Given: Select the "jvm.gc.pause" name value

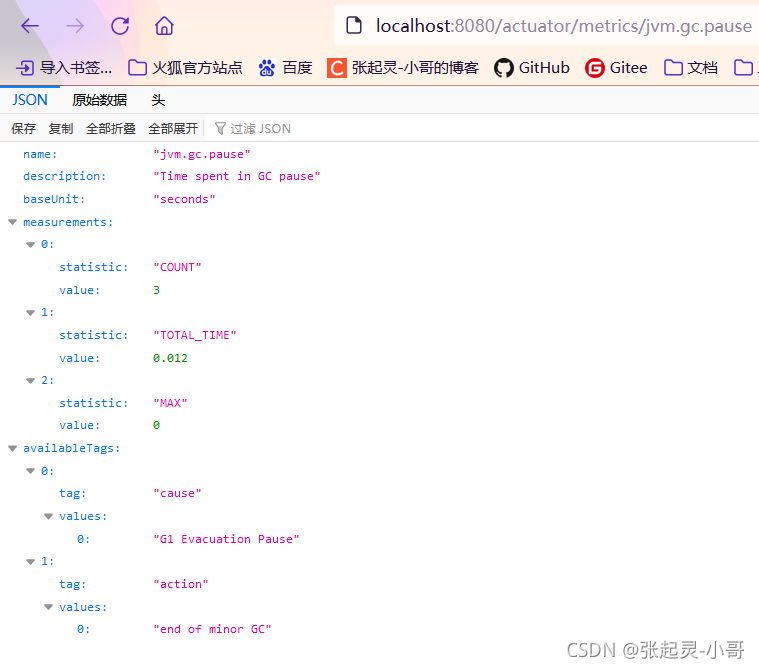Looking at the screenshot, I should tap(202, 154).
